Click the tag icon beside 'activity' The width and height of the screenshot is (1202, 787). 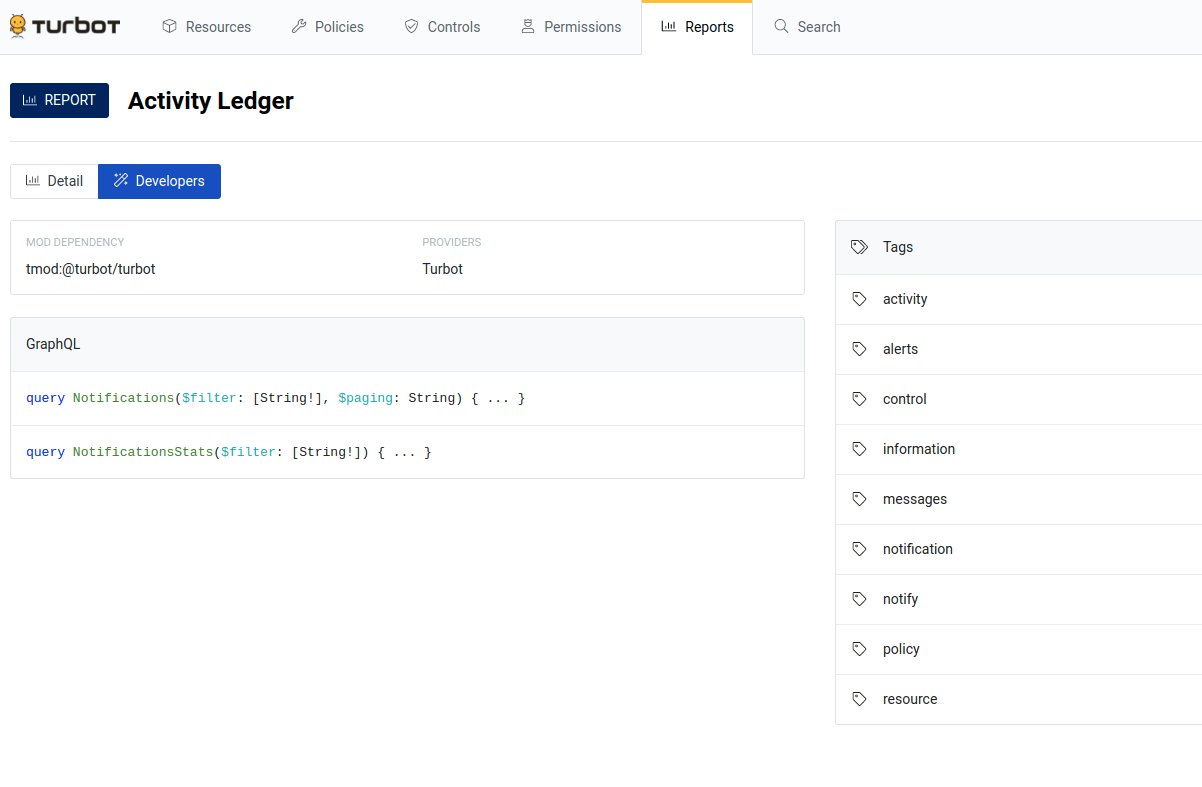[860, 298]
